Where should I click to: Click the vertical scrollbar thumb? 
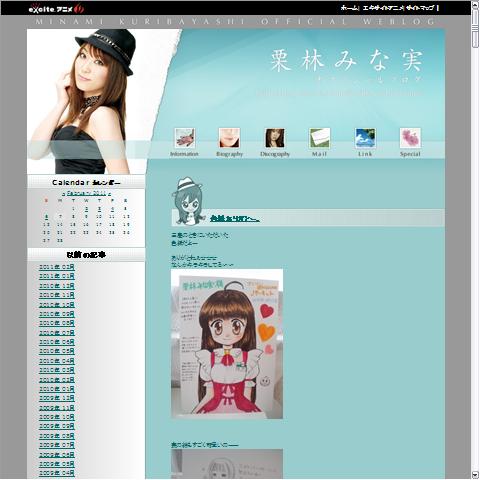click(475, 28)
